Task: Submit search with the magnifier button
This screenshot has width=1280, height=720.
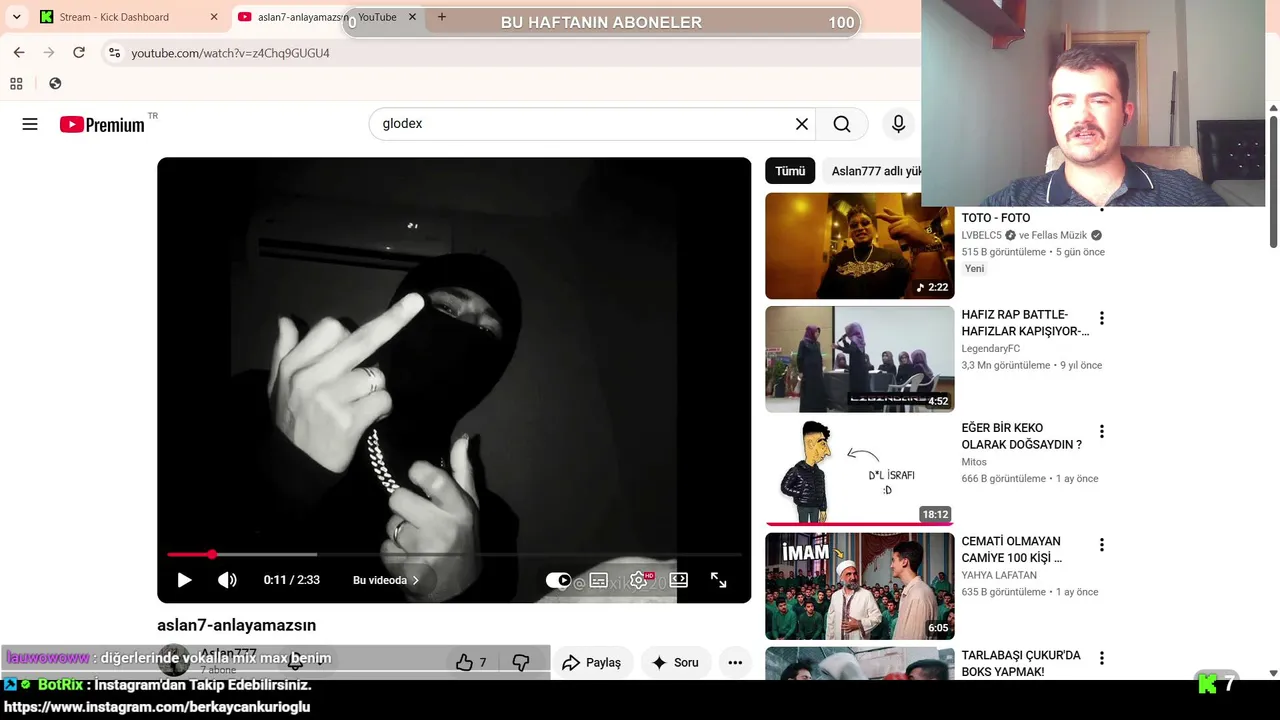Action: click(842, 124)
